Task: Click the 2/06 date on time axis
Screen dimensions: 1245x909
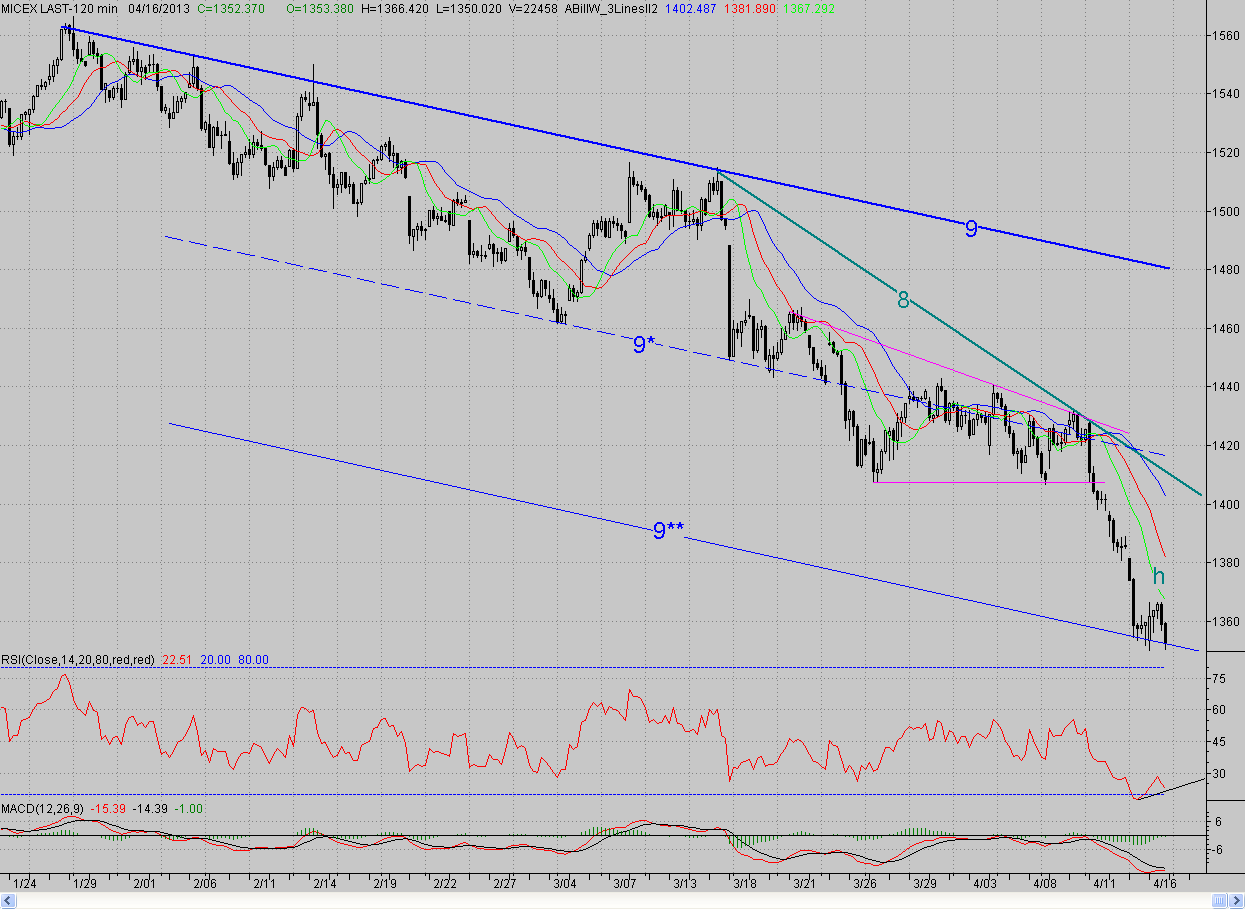Action: pyautogui.click(x=205, y=884)
